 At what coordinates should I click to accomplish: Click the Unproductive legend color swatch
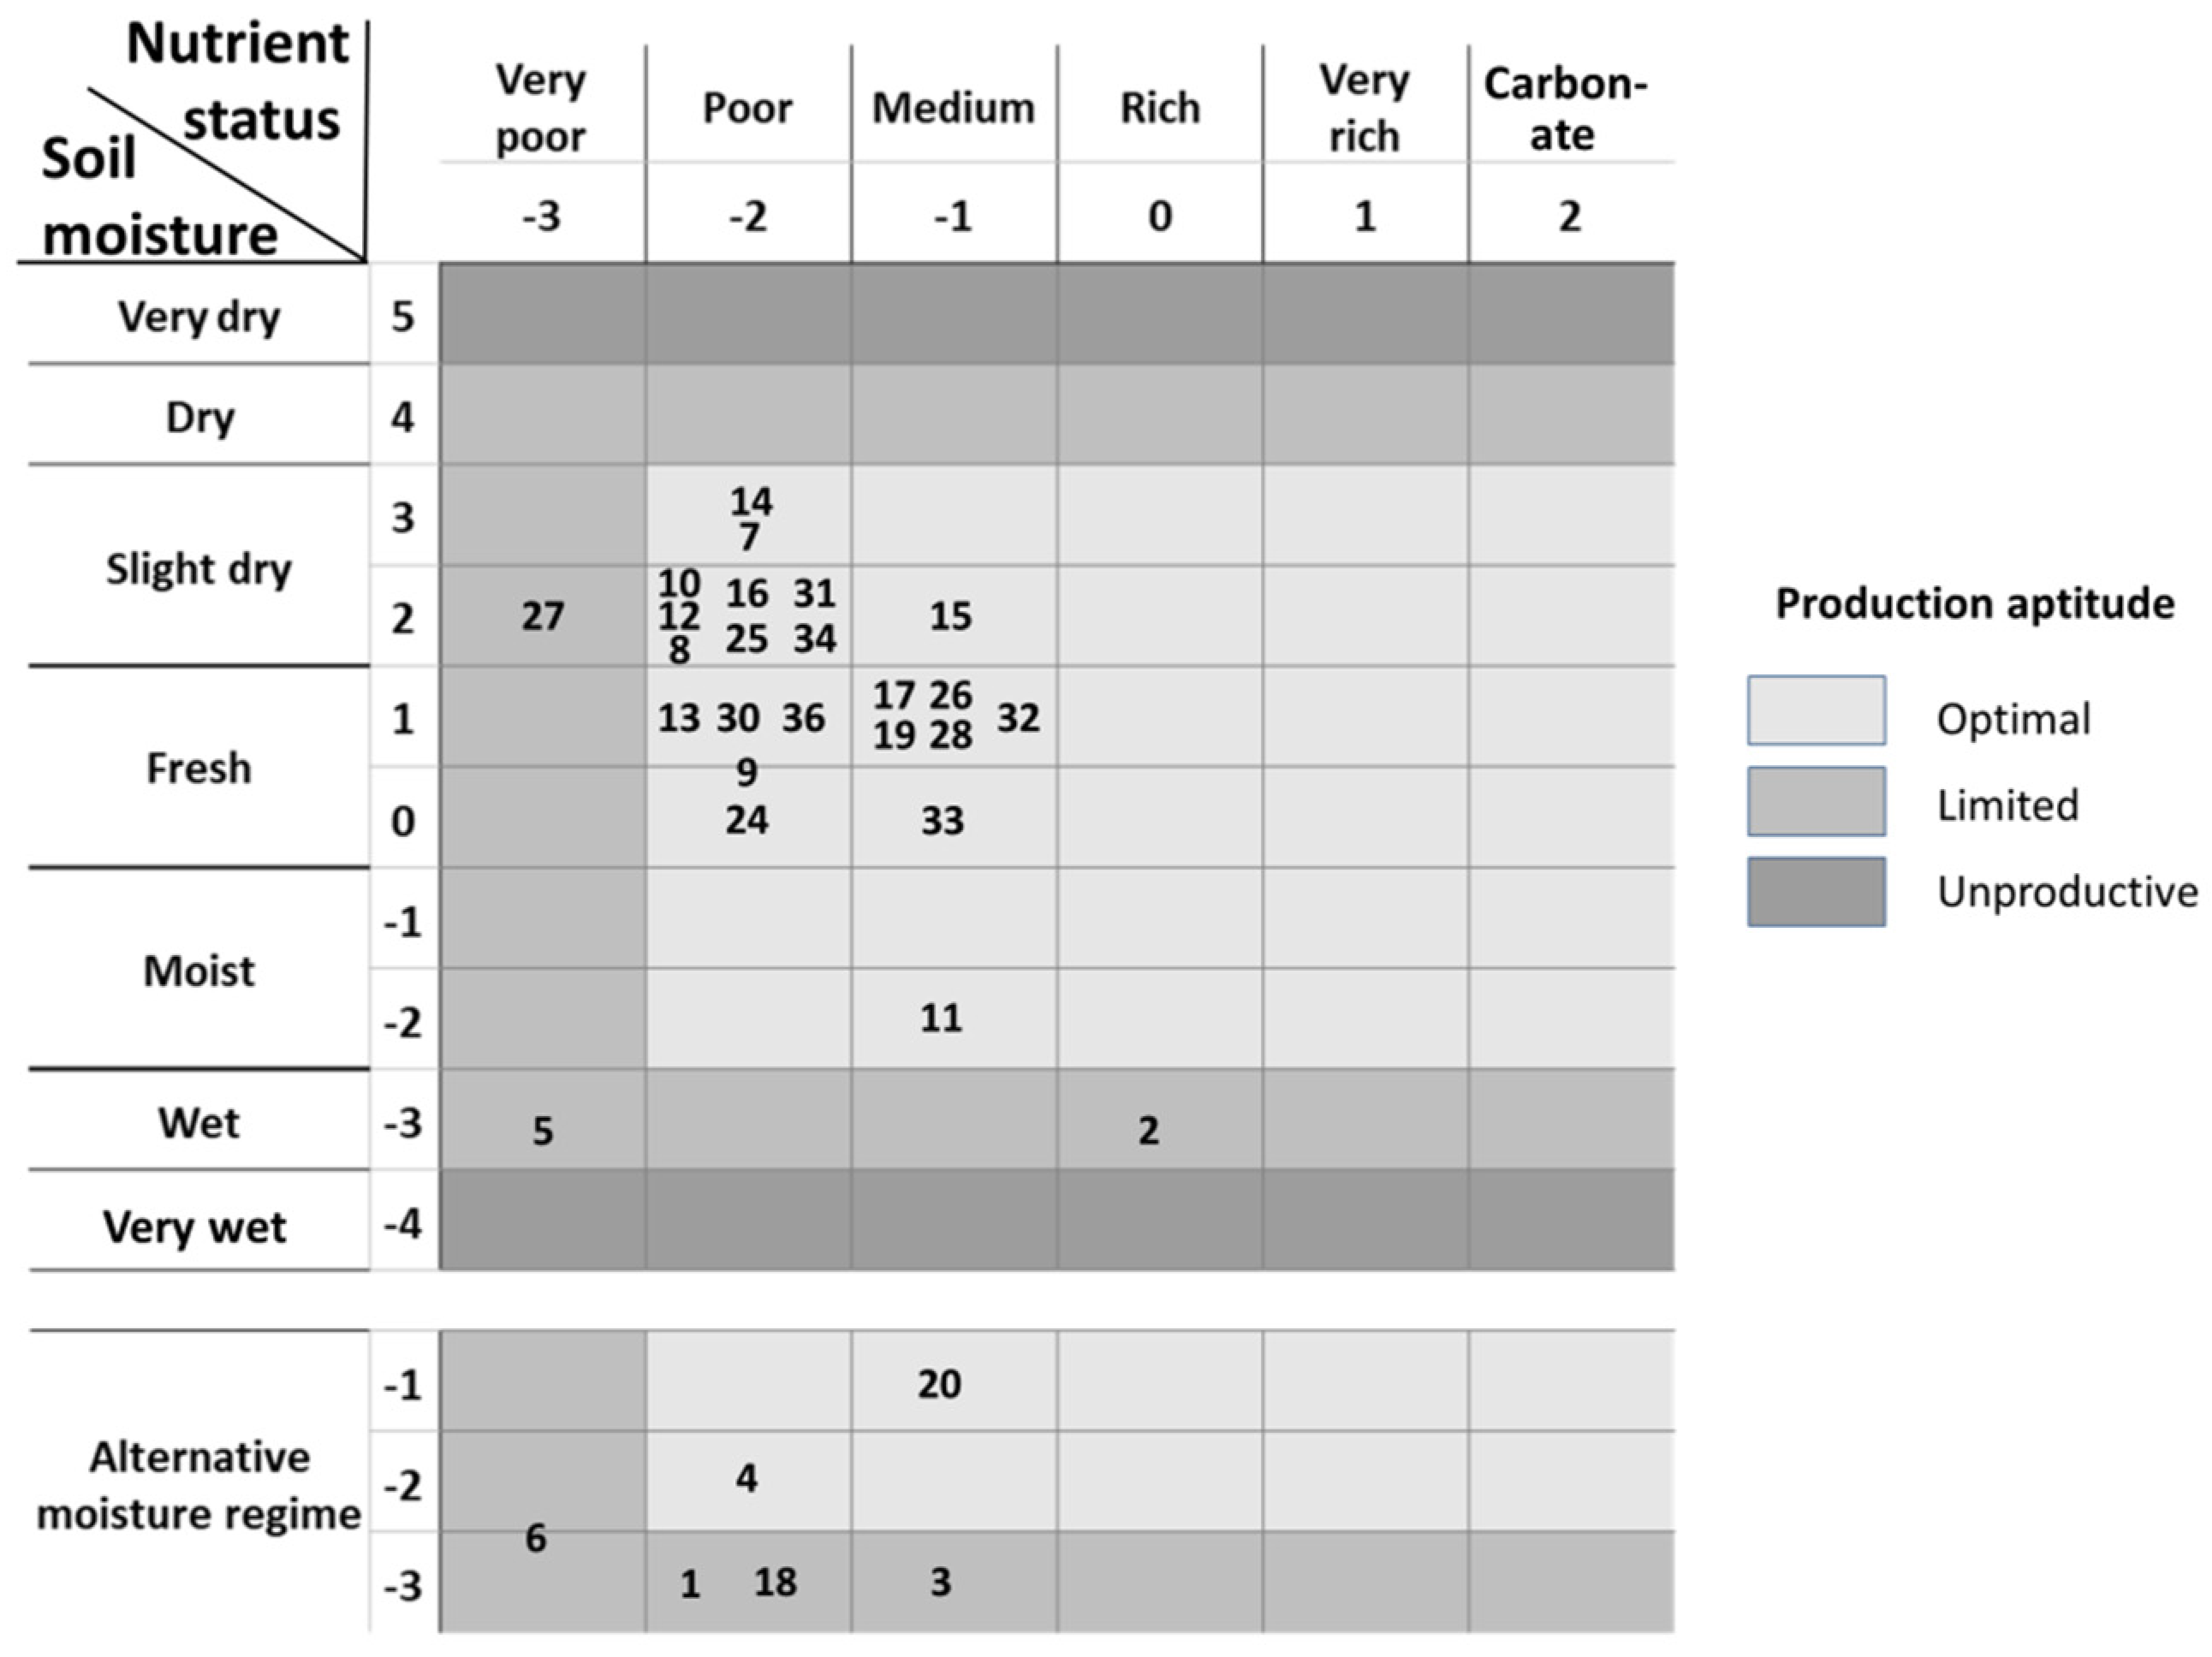[1816, 891]
